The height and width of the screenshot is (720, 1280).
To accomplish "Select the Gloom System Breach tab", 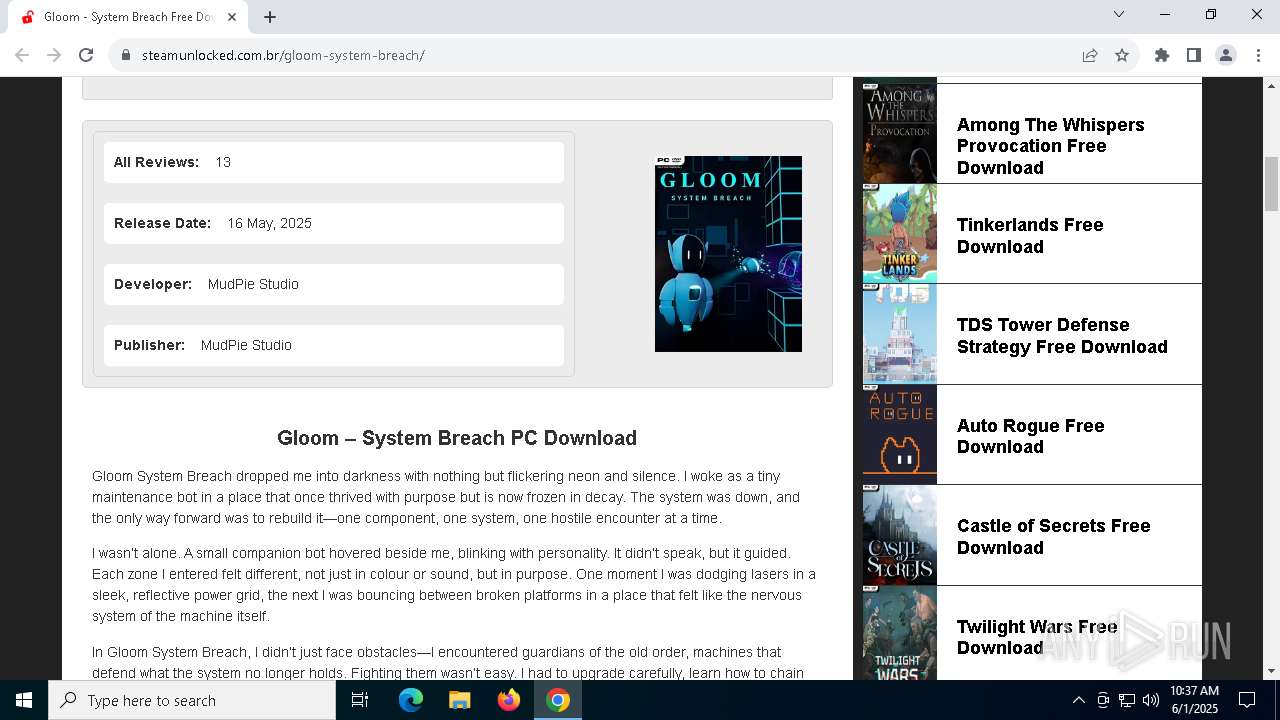I will click(x=128, y=17).
